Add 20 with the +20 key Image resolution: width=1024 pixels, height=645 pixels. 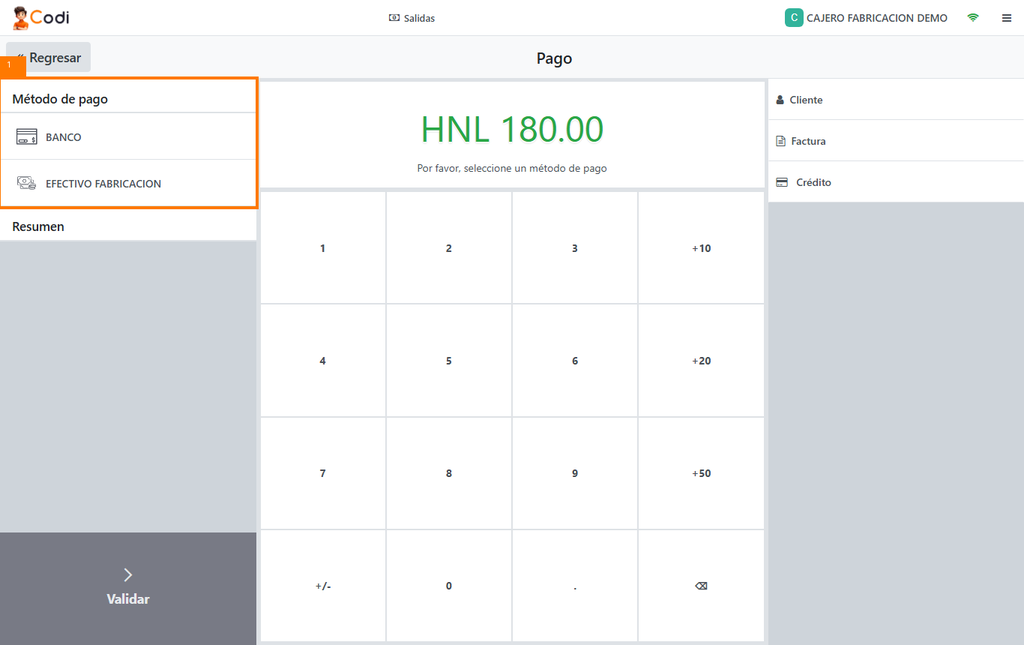[x=701, y=360]
